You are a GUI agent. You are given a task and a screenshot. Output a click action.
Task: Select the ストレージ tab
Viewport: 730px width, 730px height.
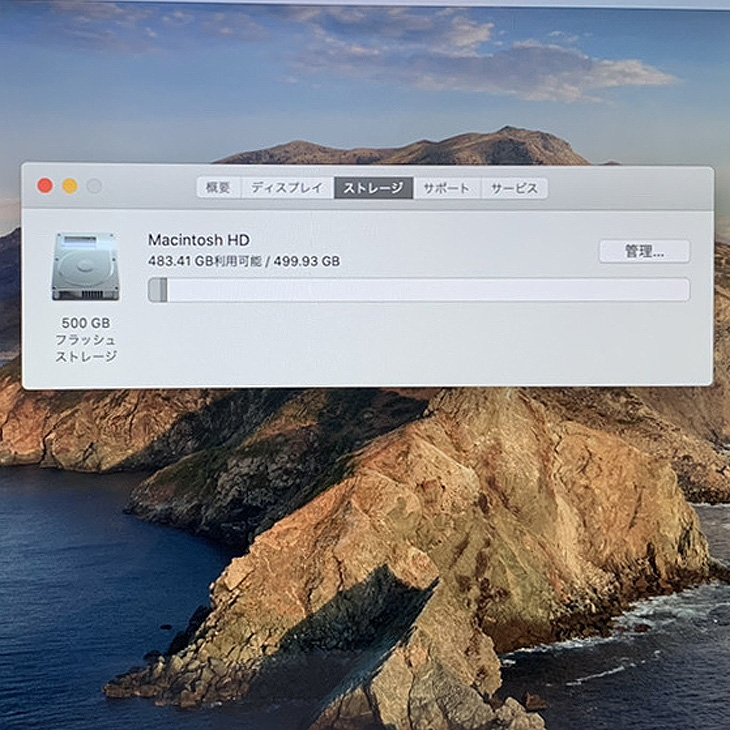(x=373, y=188)
